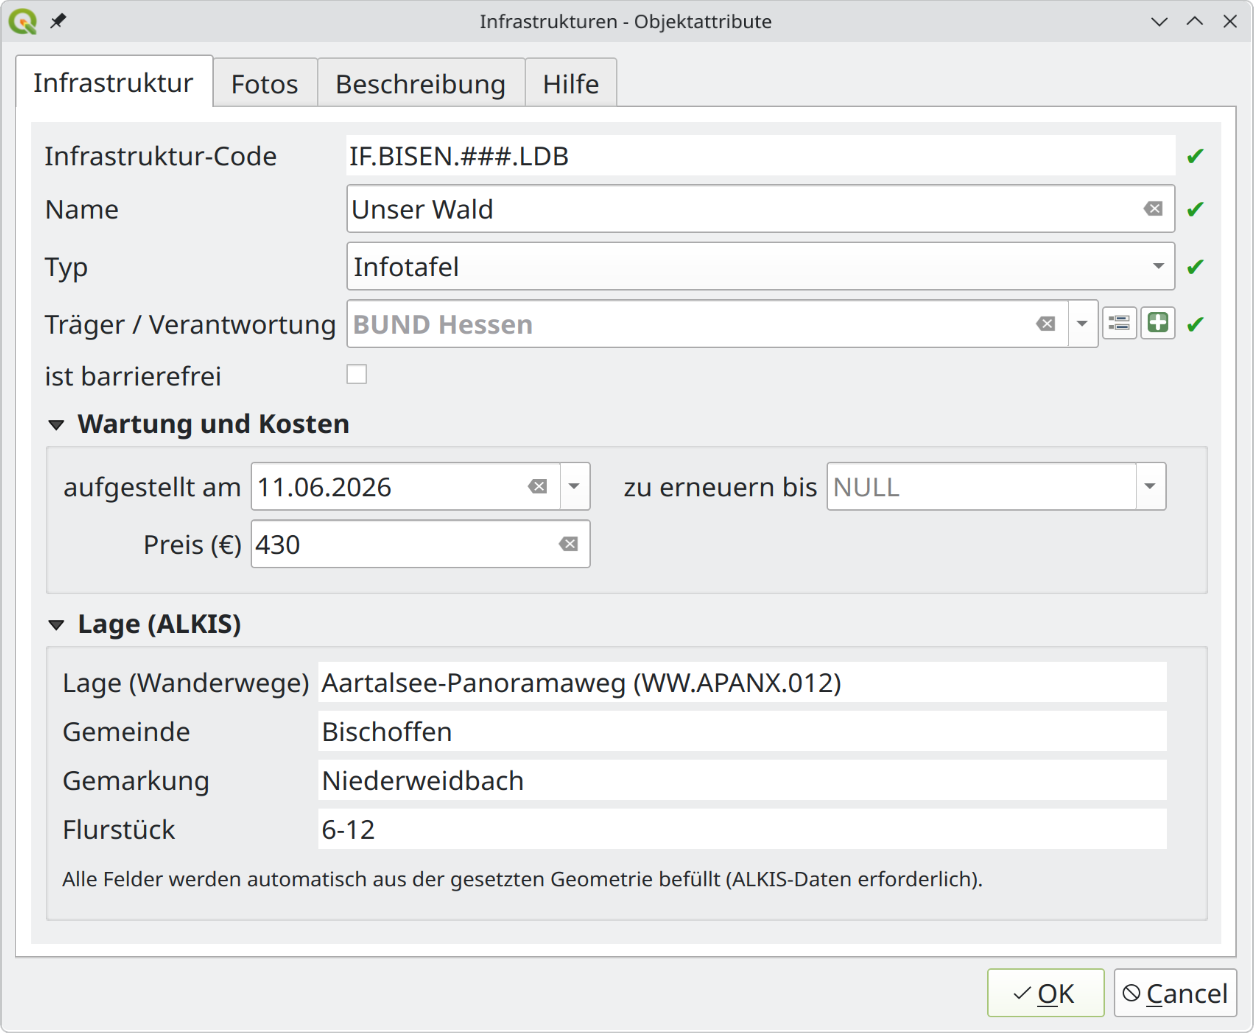Image resolution: width=1254 pixels, height=1033 pixels.
Task: Clear the Preis (€) value
Action: pos(569,544)
